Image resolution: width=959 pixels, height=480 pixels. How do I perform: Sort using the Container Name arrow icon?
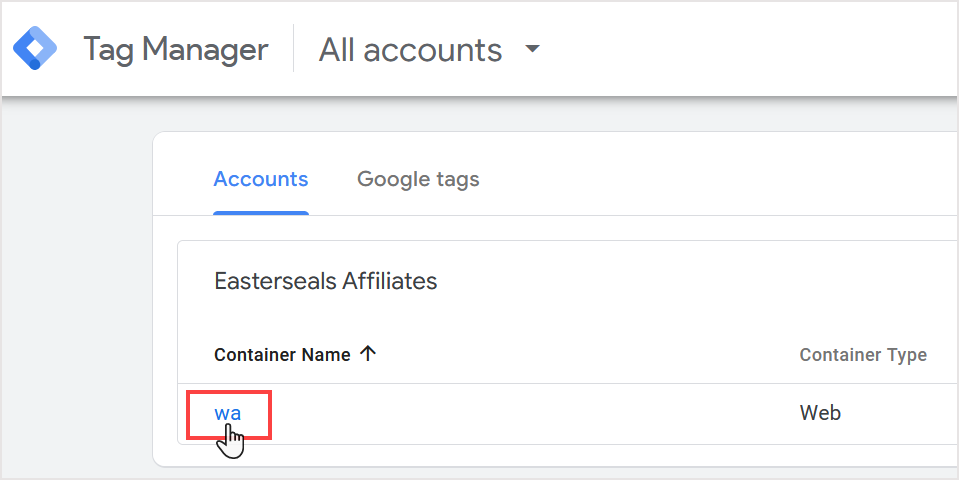tap(368, 353)
